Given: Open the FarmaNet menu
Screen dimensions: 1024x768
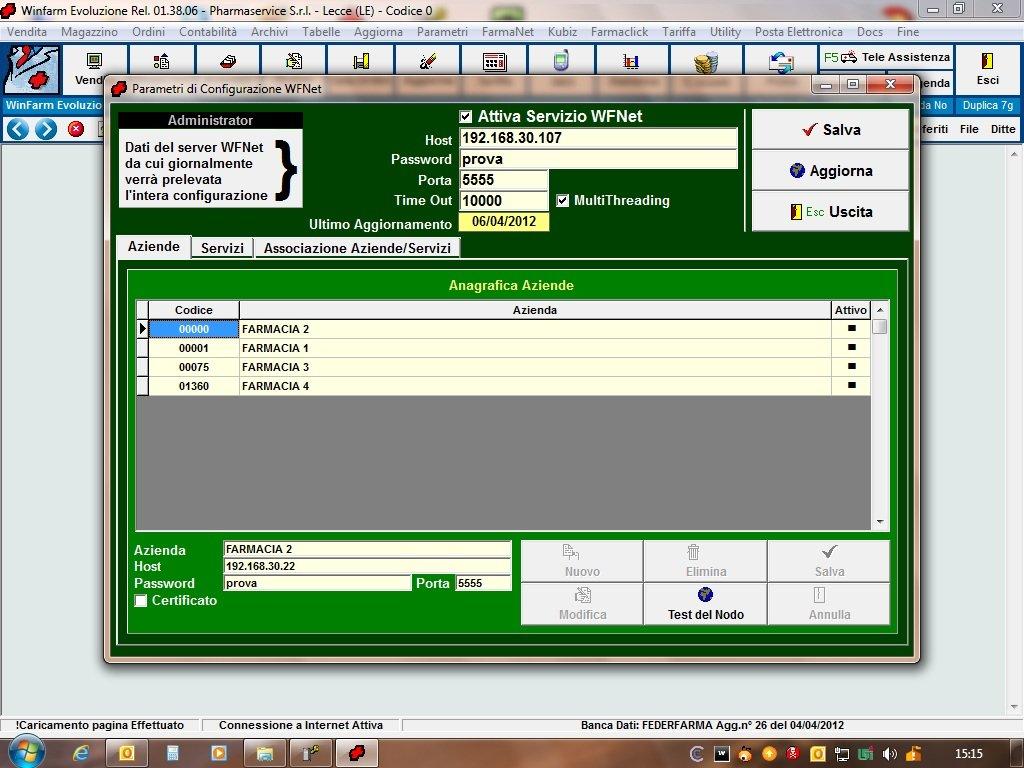Looking at the screenshot, I should pos(507,32).
